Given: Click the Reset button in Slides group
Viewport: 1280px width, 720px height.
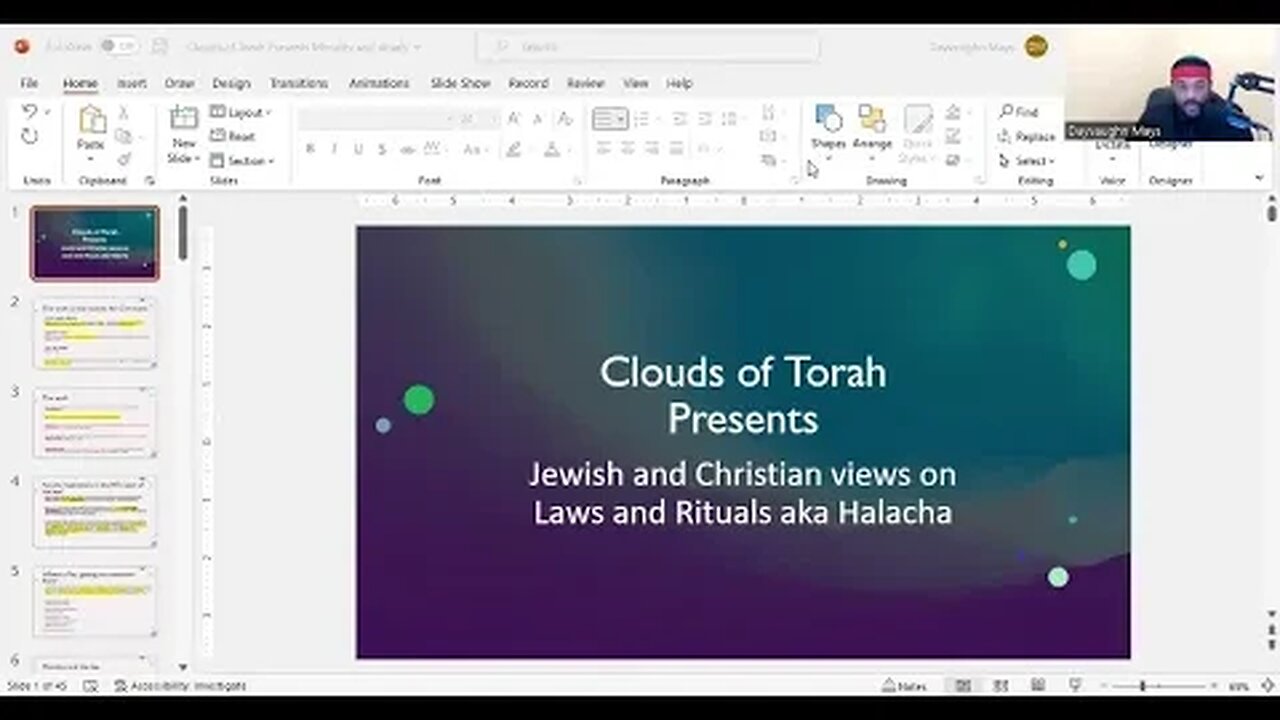Looking at the screenshot, I should point(238,136).
